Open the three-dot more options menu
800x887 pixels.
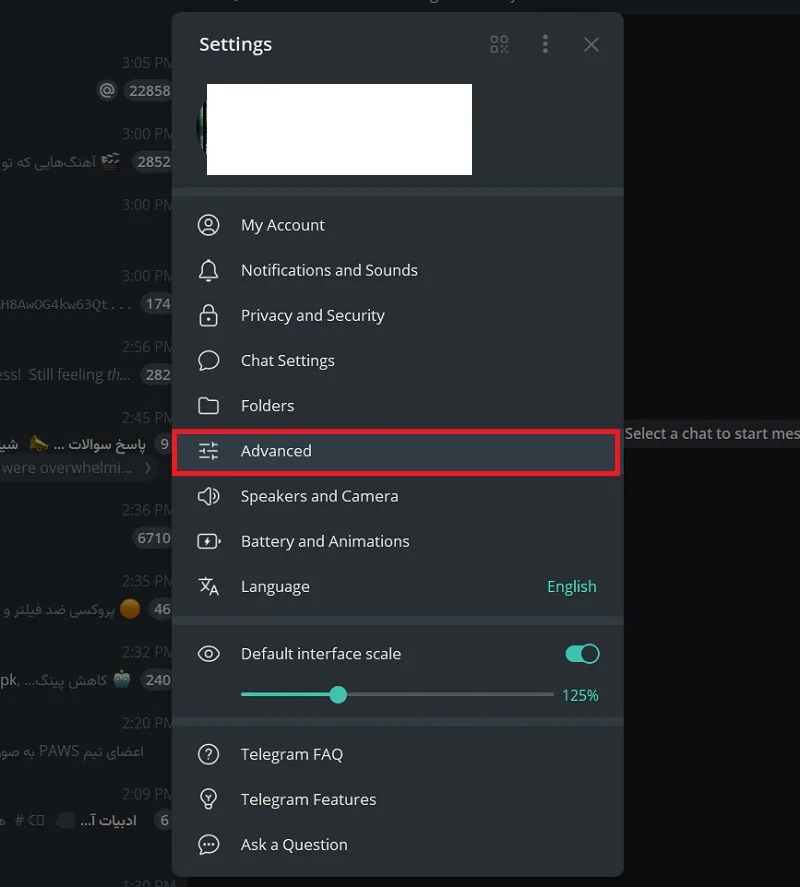[x=545, y=44]
